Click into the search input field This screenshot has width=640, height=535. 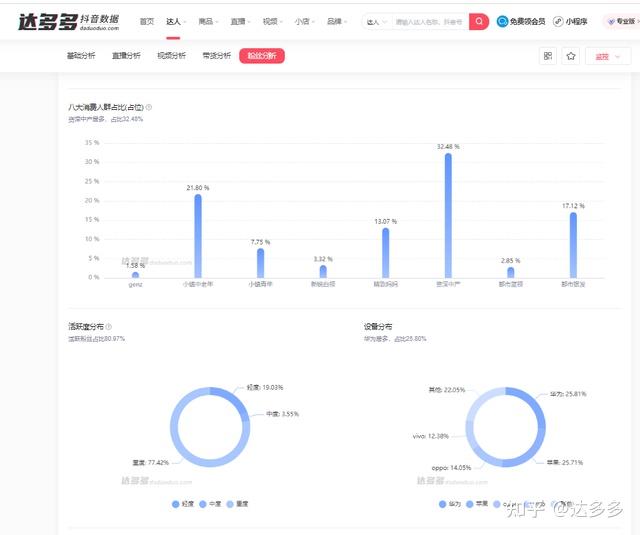click(x=429, y=22)
